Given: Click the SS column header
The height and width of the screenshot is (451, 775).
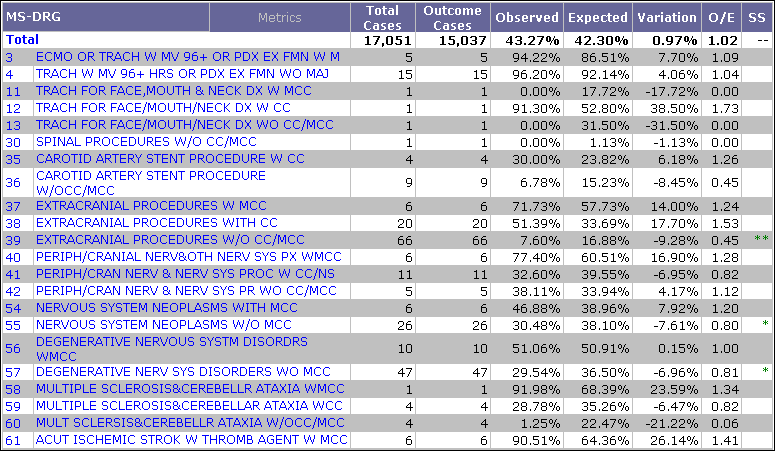Looking at the screenshot, I should (760, 18).
